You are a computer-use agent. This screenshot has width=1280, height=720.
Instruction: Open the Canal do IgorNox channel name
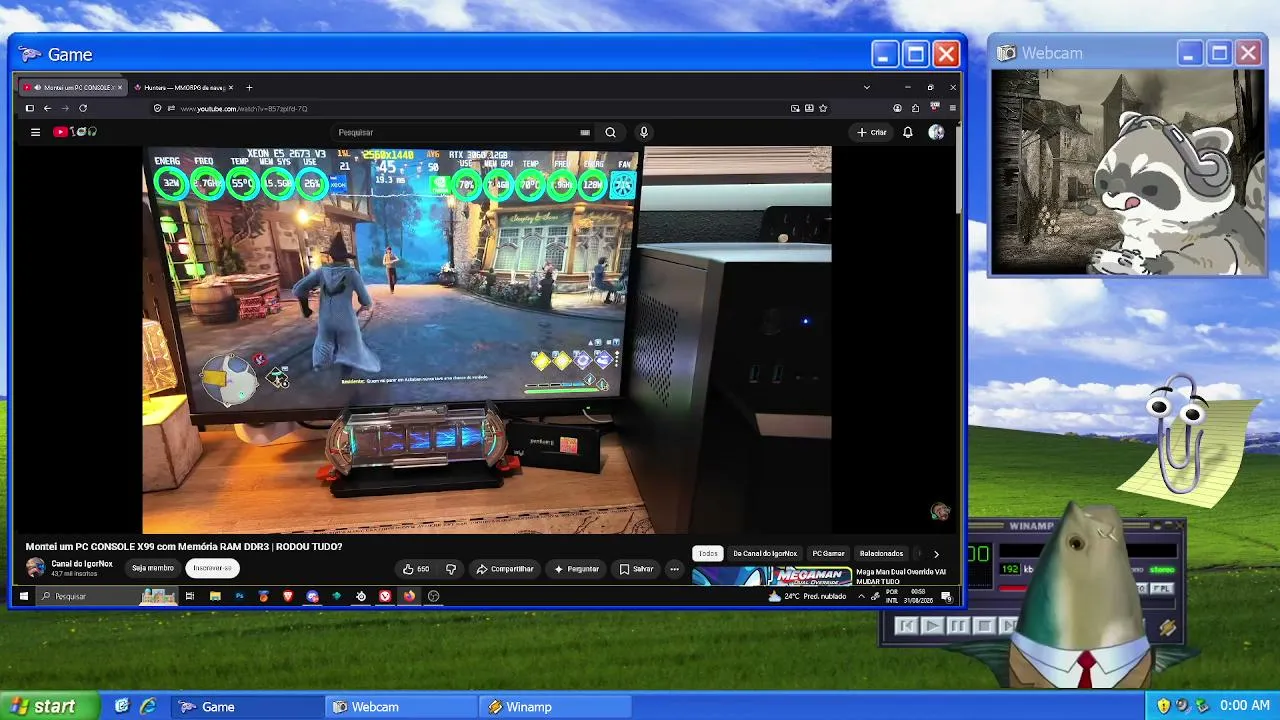tap(82, 564)
